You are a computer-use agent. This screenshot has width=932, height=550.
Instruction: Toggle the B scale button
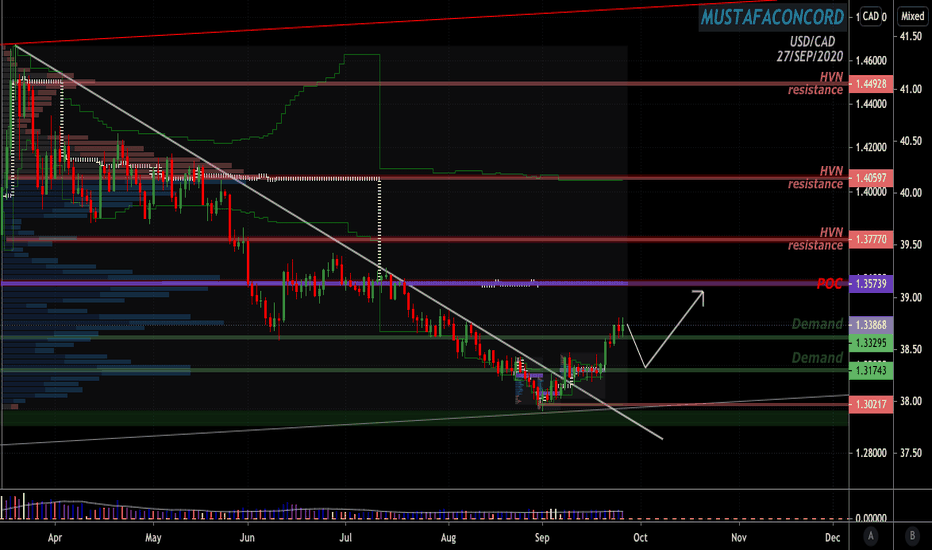912,536
